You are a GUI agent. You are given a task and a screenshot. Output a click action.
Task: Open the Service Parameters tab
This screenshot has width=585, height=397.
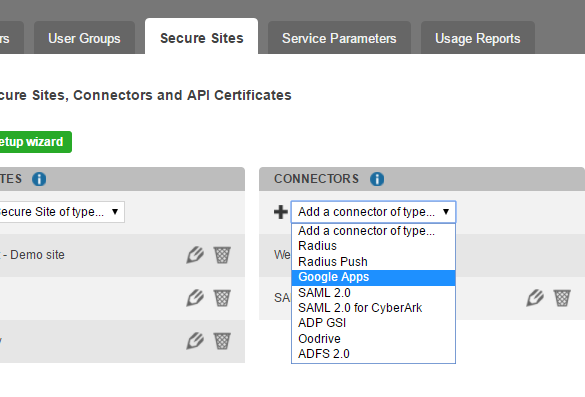pos(339,38)
